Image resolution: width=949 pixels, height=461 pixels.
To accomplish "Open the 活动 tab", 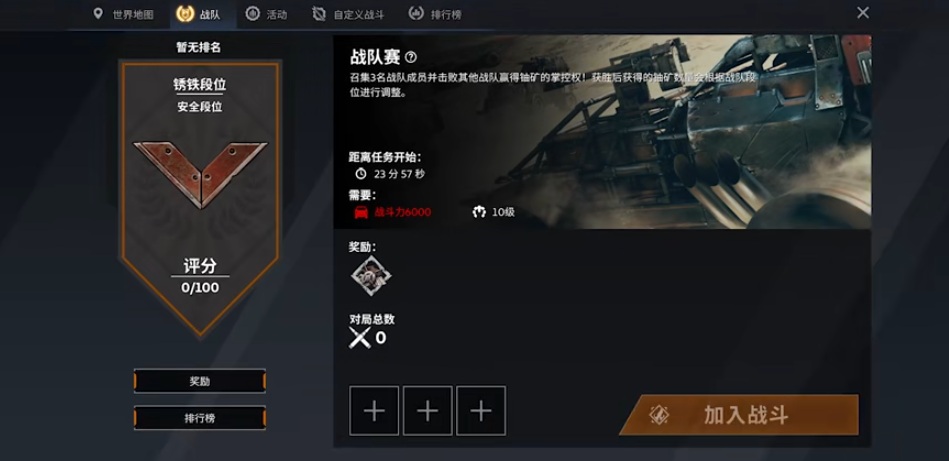I will (x=266, y=15).
